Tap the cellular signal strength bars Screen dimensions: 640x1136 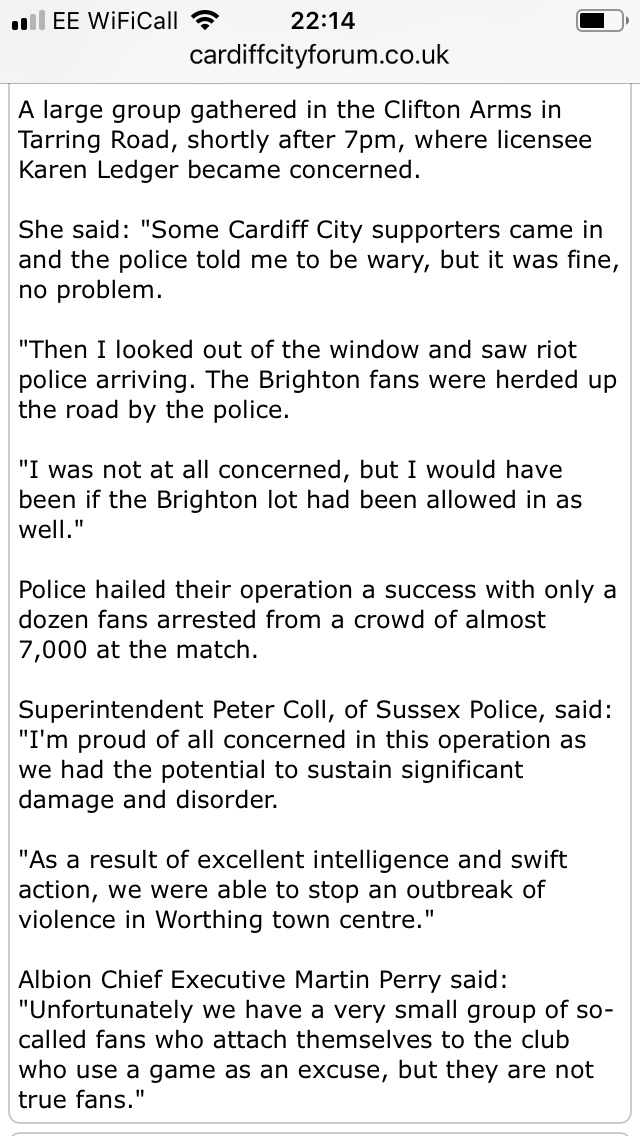[28, 20]
